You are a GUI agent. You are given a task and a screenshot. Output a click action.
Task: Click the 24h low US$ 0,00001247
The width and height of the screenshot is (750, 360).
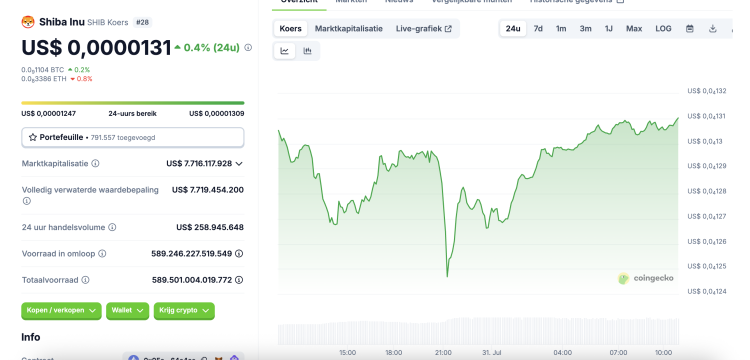(48, 114)
